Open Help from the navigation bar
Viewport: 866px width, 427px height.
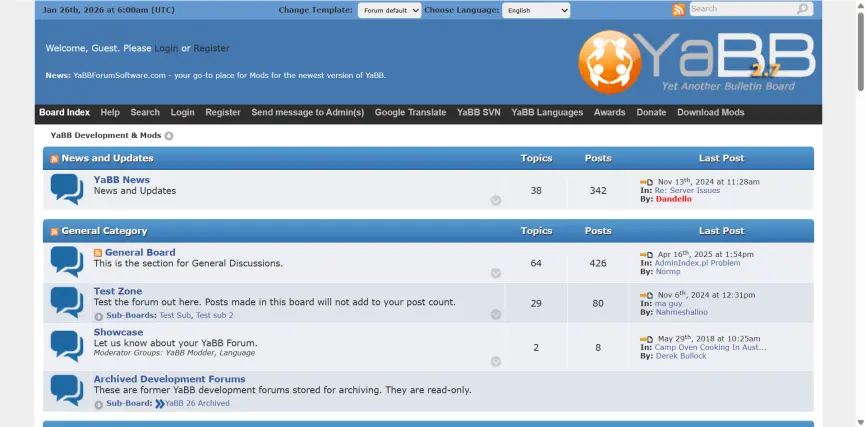(110, 112)
